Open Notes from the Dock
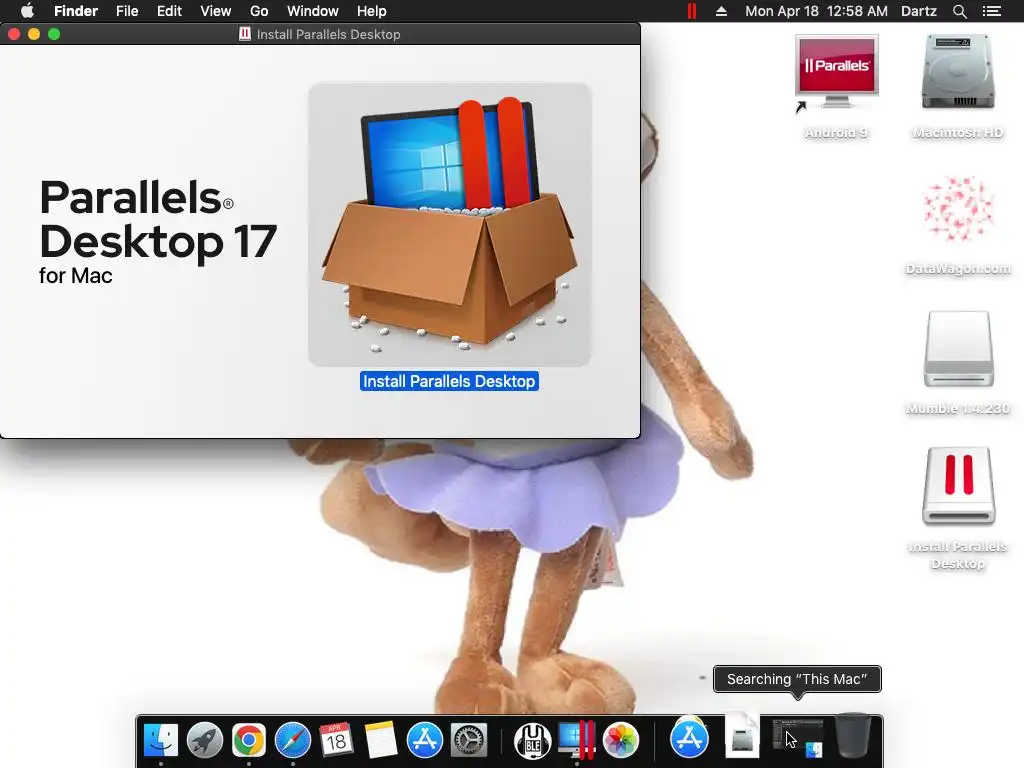Image resolution: width=1024 pixels, height=768 pixels. [x=381, y=741]
